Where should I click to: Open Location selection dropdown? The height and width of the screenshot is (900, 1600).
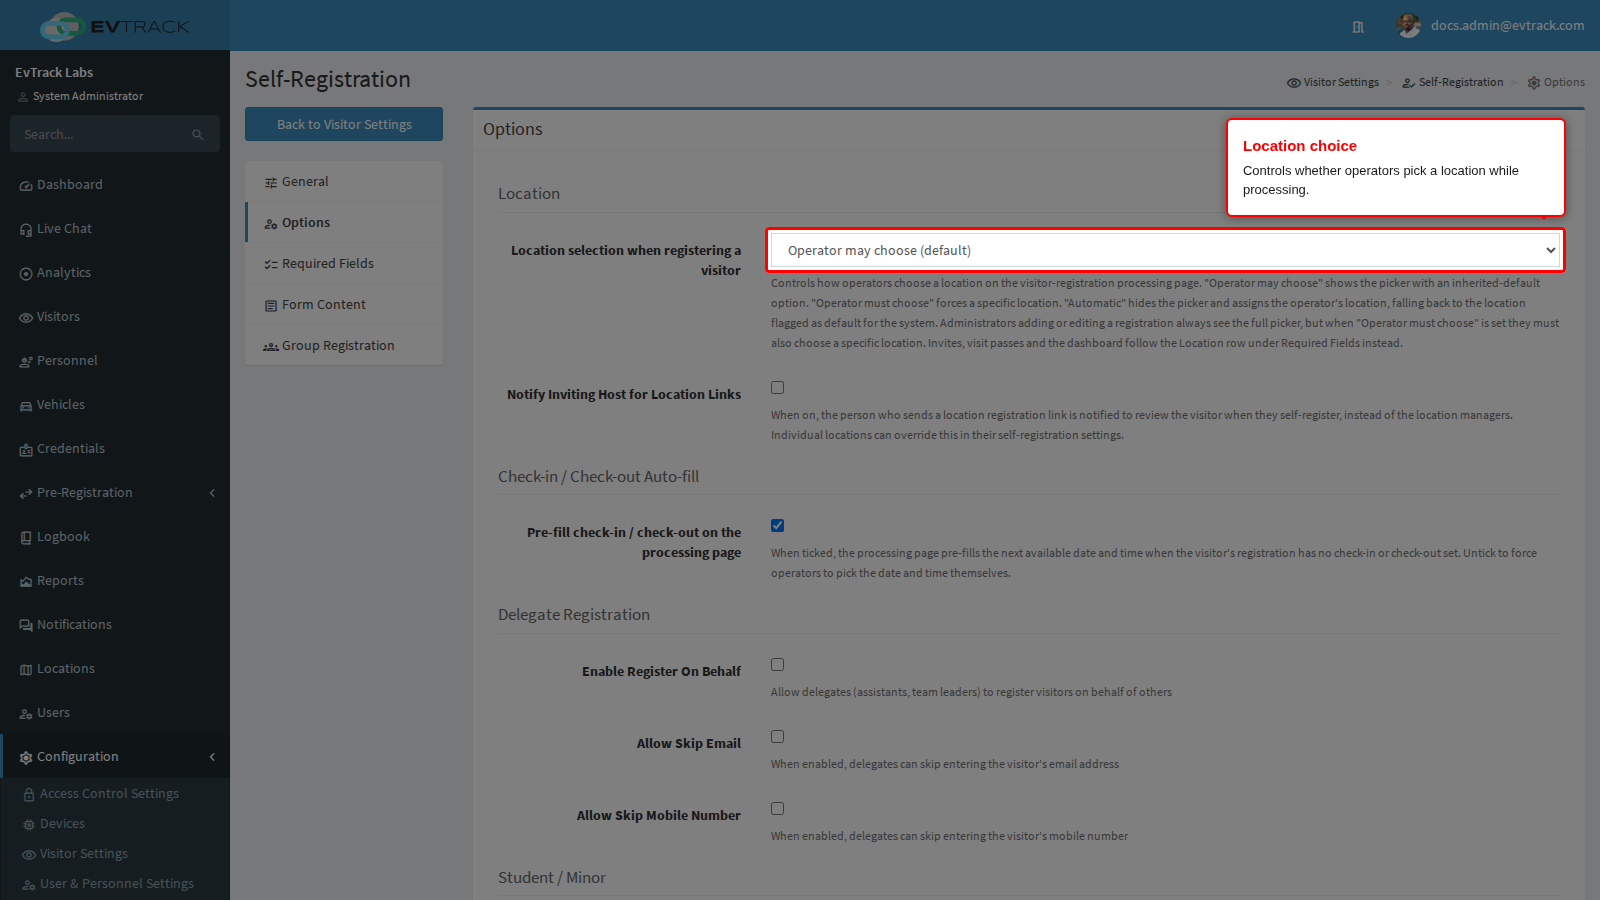coord(1165,250)
